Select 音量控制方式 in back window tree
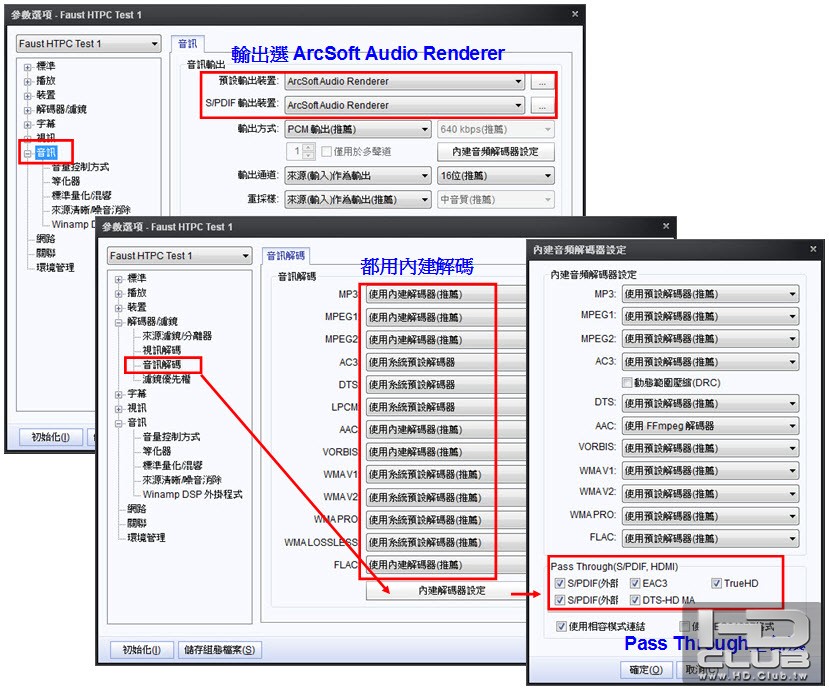Viewport: 829px width, 691px height. point(80,167)
